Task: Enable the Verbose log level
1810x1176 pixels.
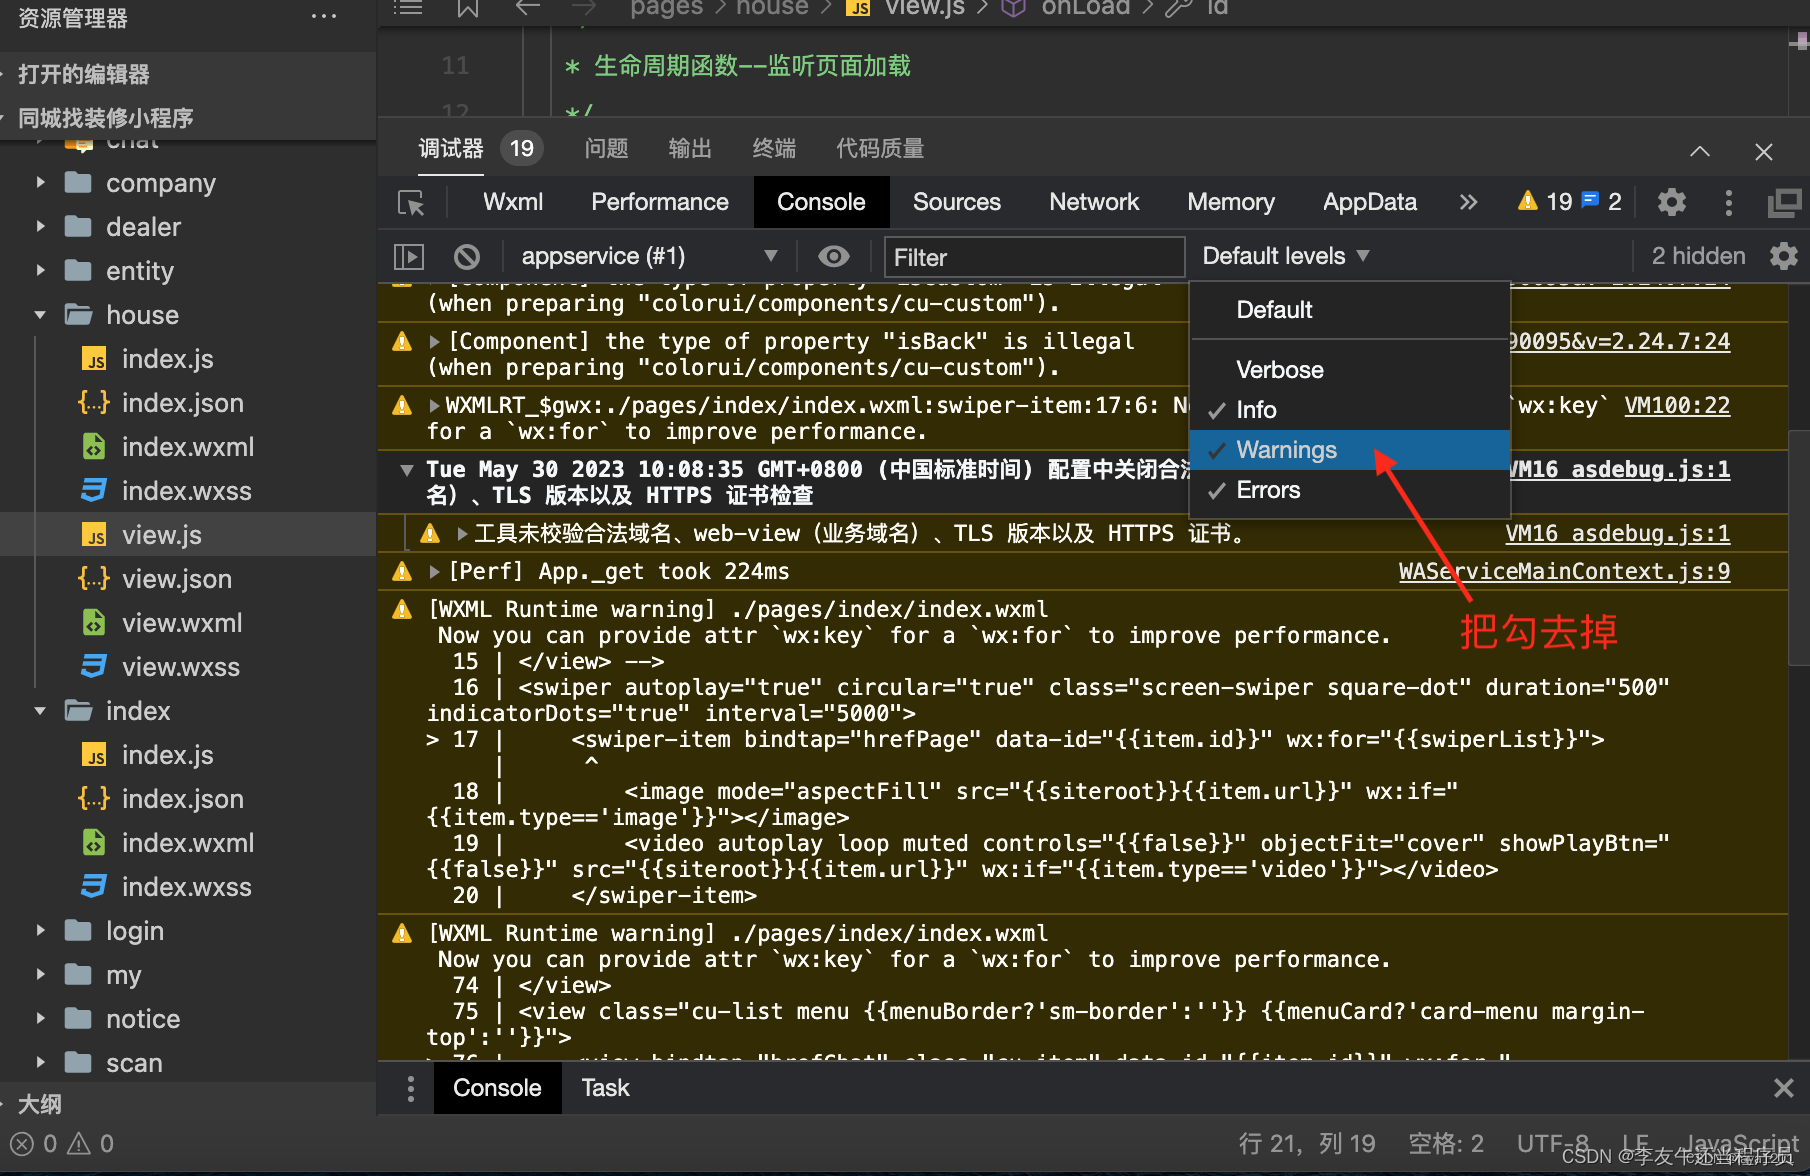Action: 1349,370
